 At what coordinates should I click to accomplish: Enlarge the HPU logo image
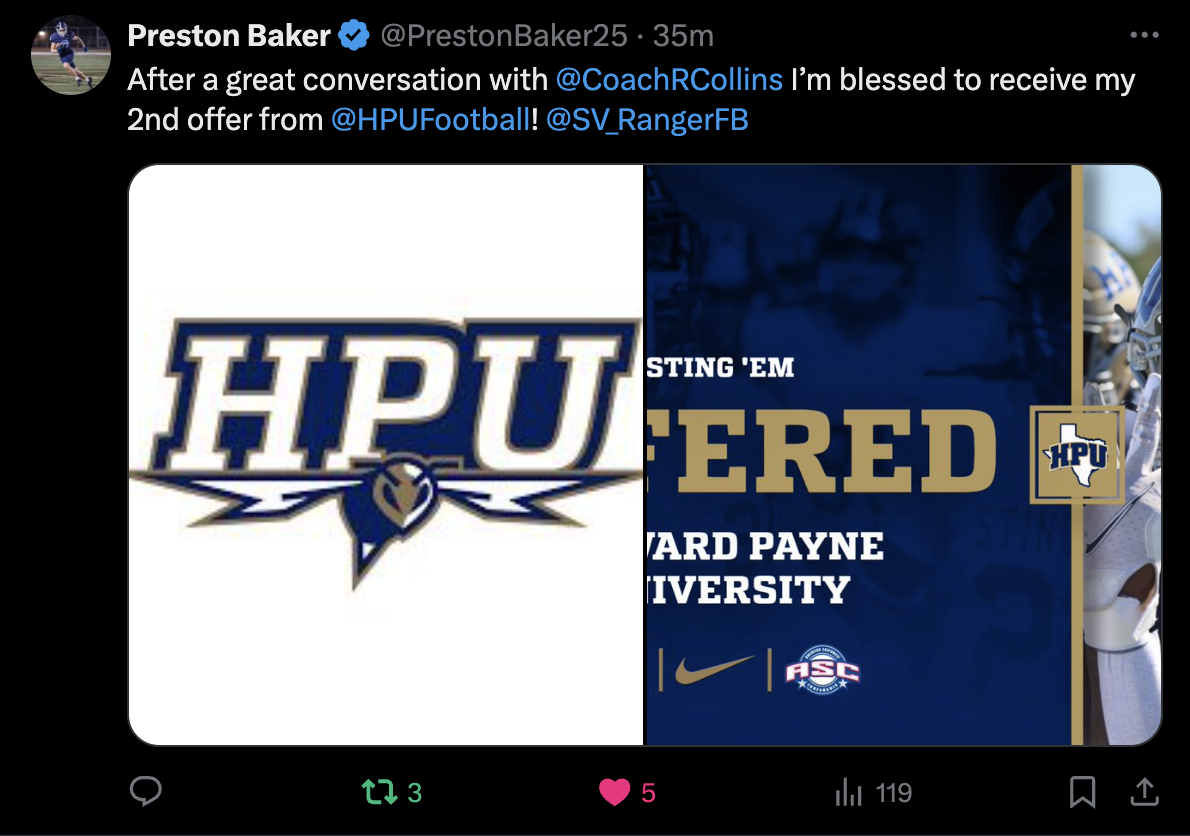coord(386,454)
